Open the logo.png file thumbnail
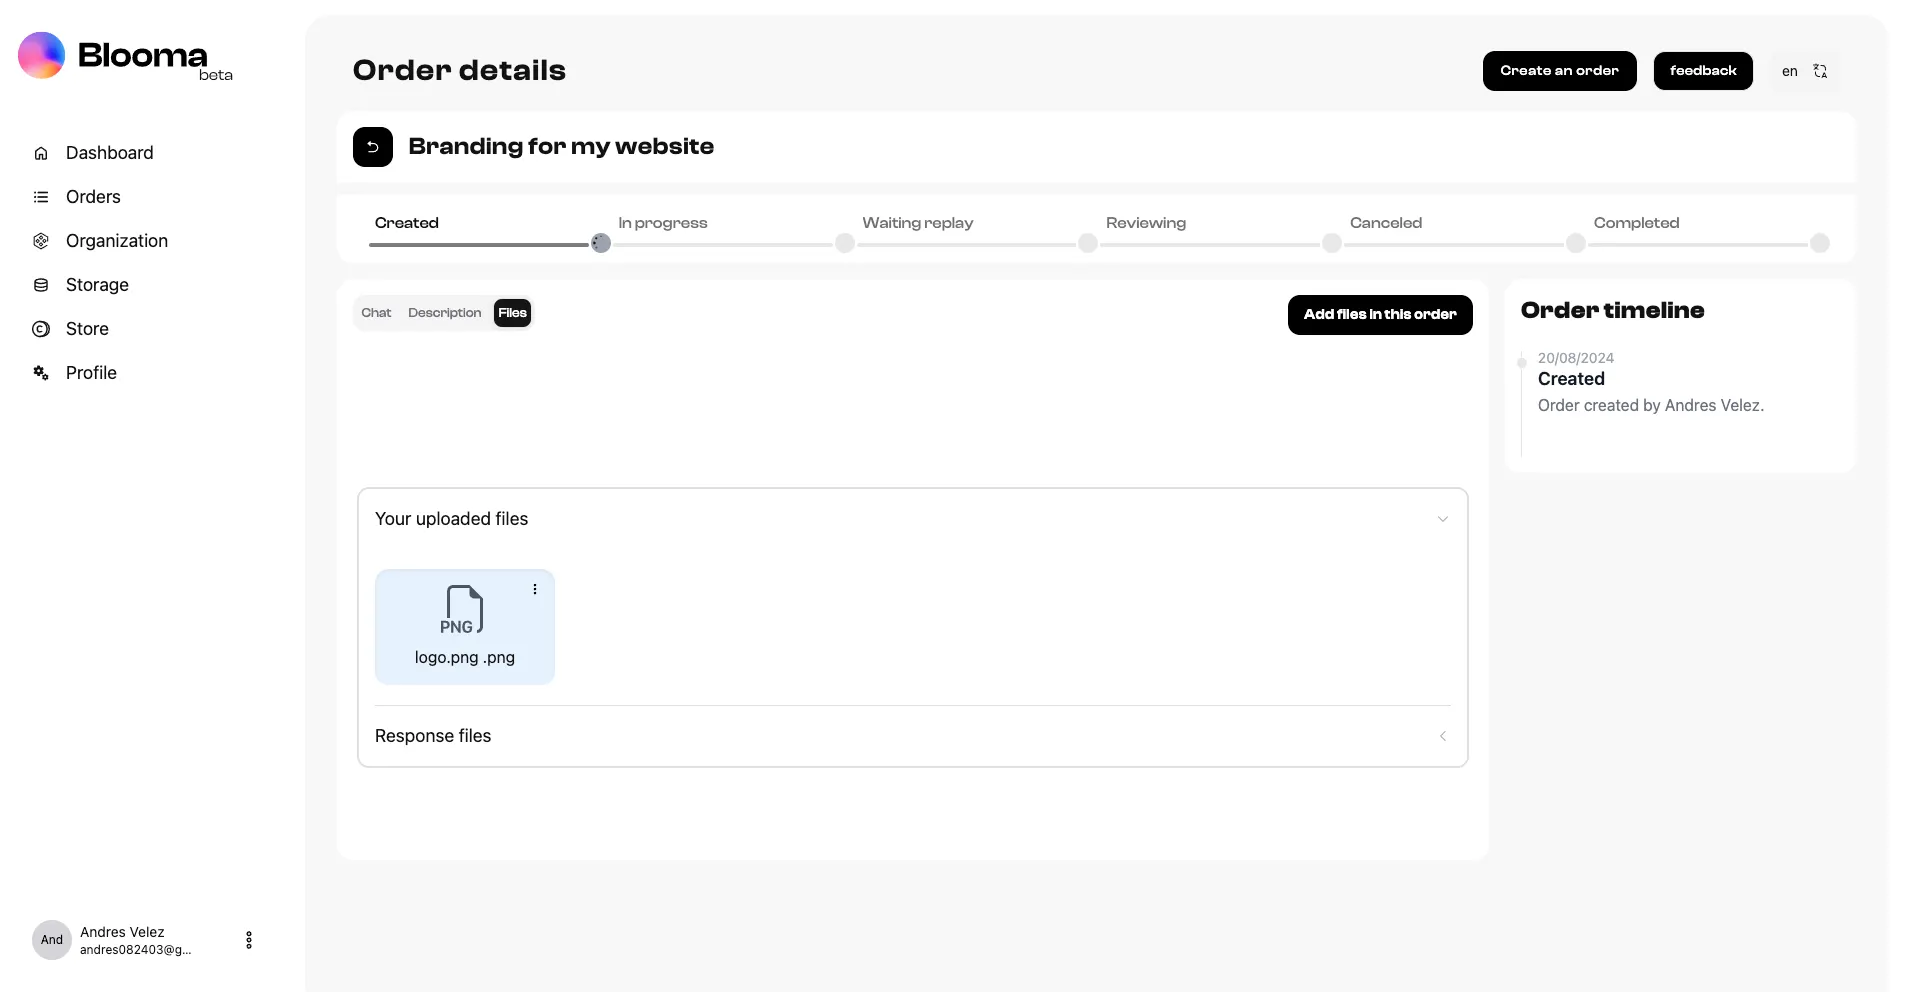1920x992 pixels. point(465,627)
